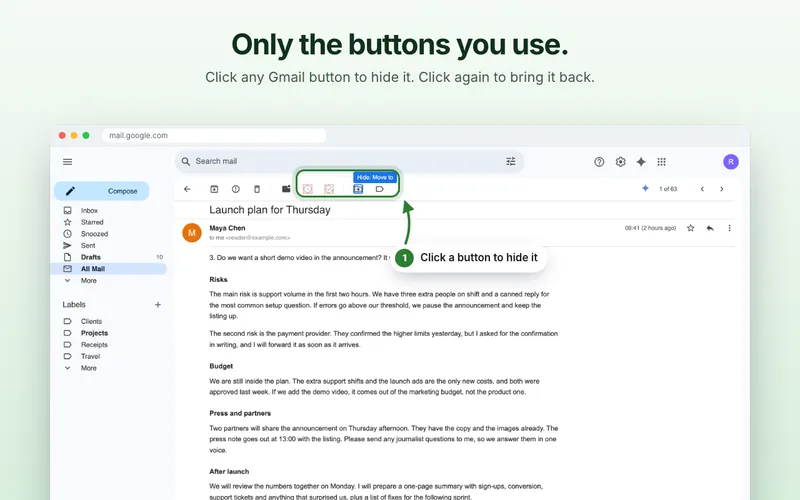800x500 pixels.
Task: Click the subject Launch plan for Thursday
Action: (270, 210)
